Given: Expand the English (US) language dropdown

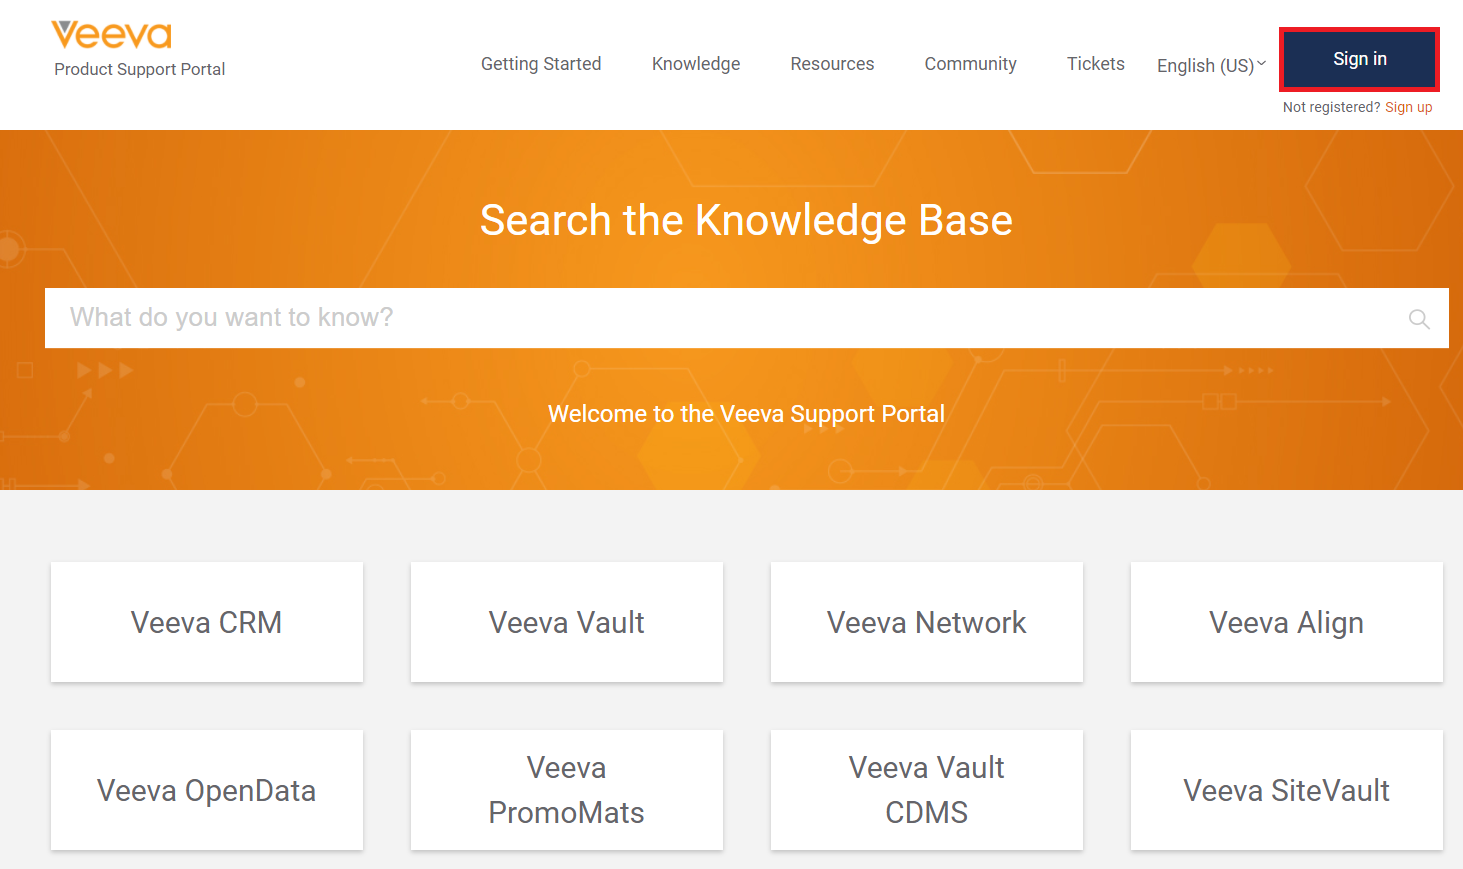Looking at the screenshot, I should 1211,65.
